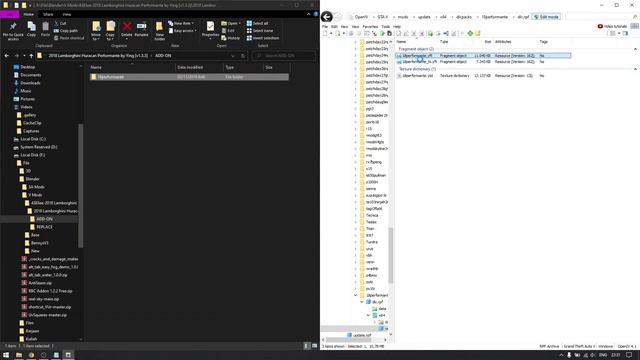
Task: Go back in File Explorer
Action: tap(7, 56)
